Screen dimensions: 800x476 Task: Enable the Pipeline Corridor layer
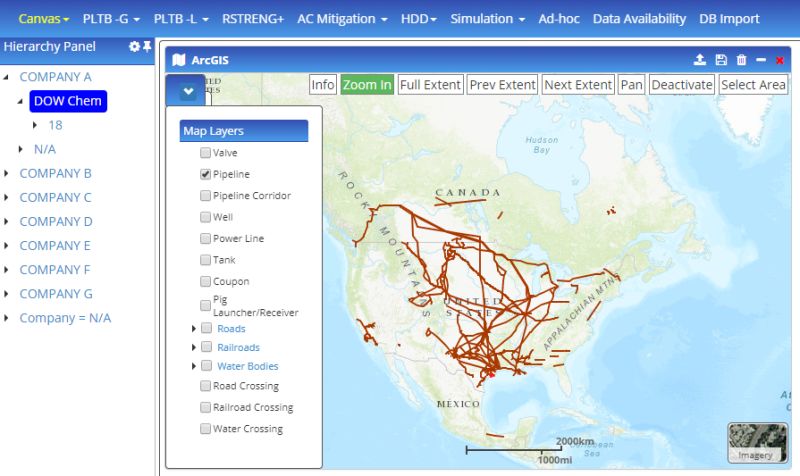click(205, 195)
